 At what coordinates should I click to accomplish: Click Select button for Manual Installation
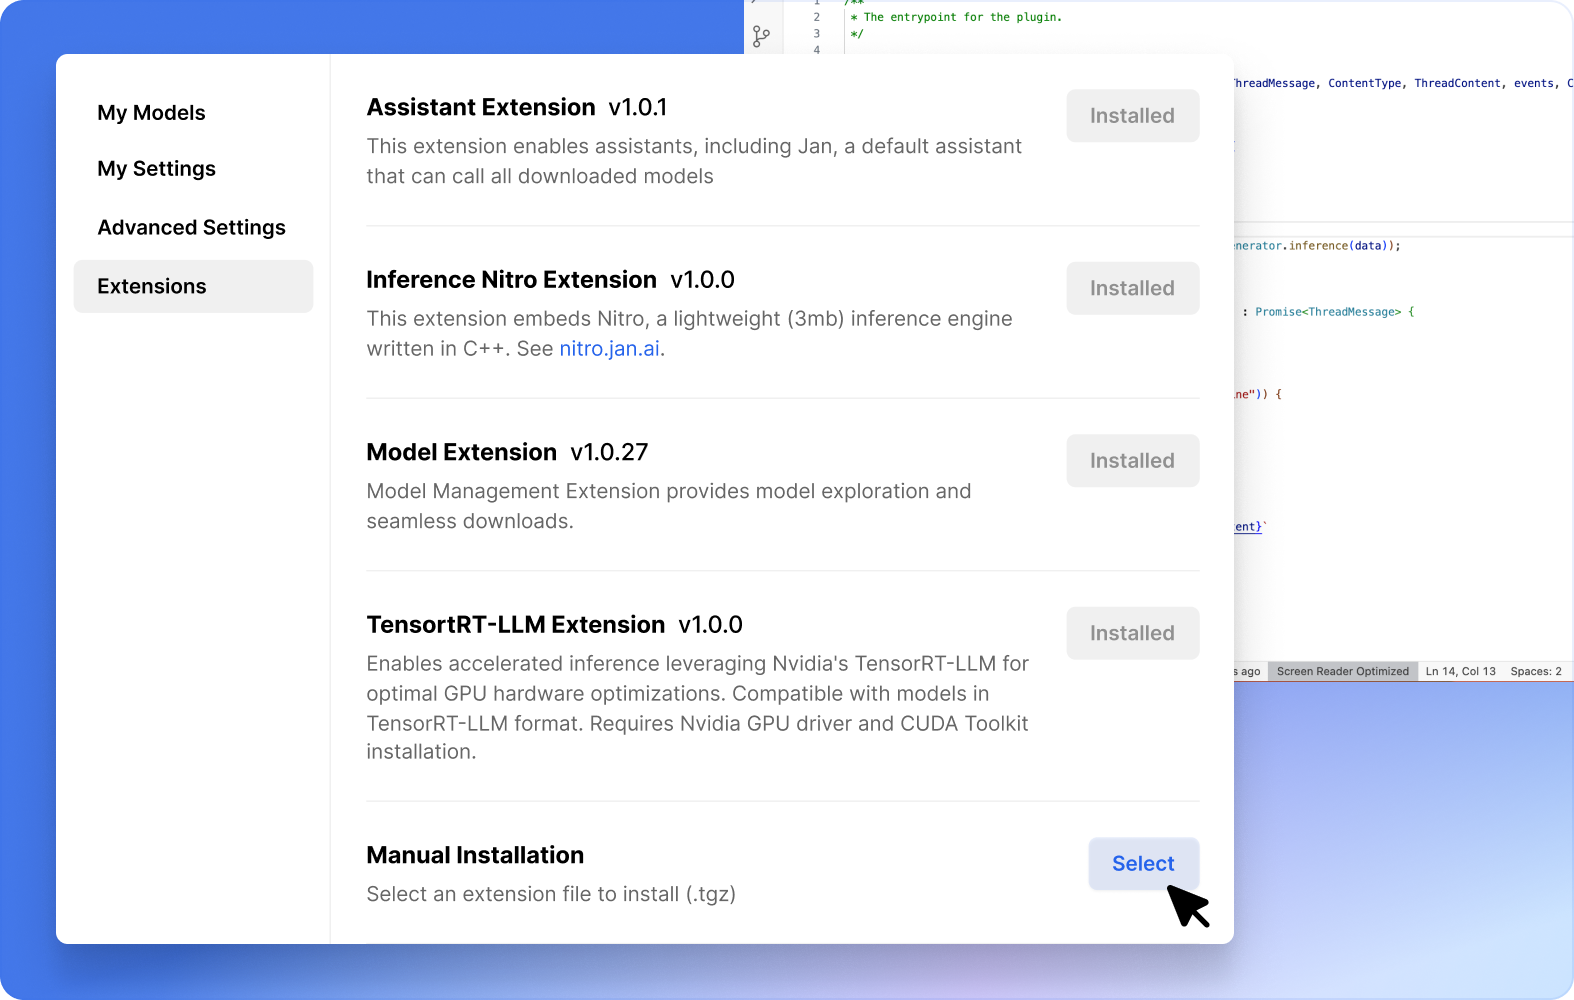(1143, 864)
